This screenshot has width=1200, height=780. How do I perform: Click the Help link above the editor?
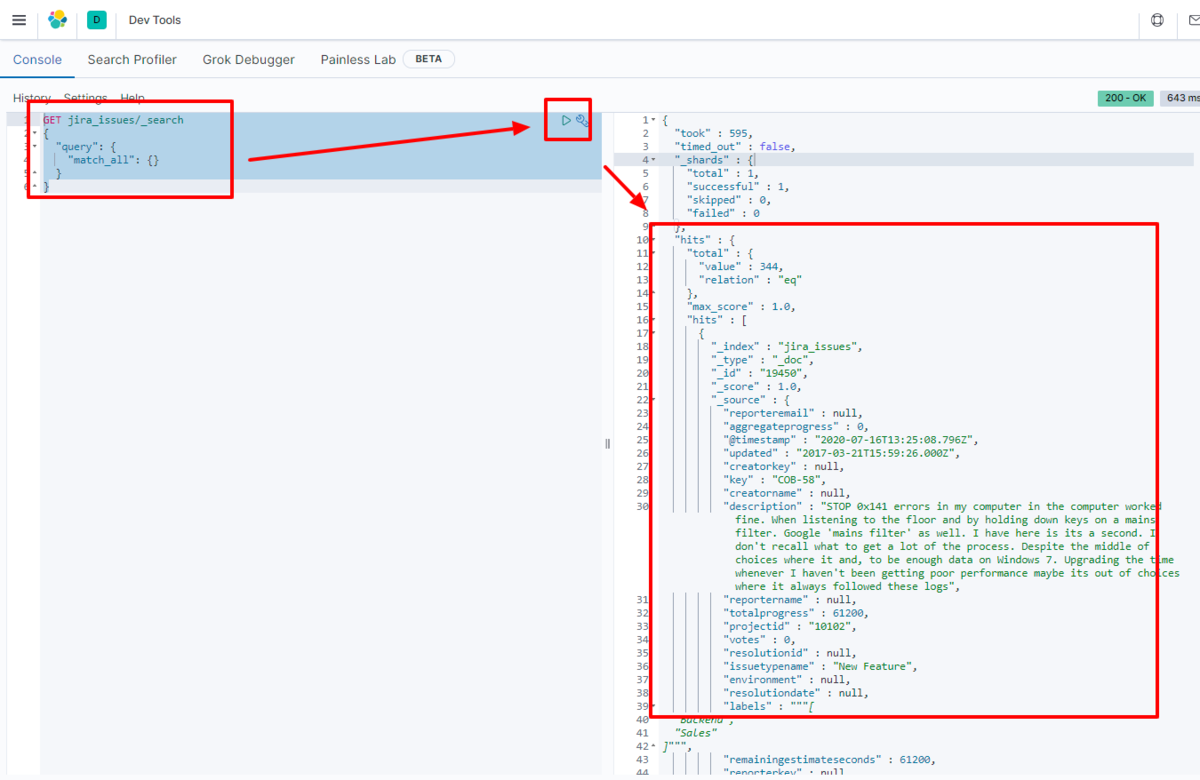tap(132, 97)
